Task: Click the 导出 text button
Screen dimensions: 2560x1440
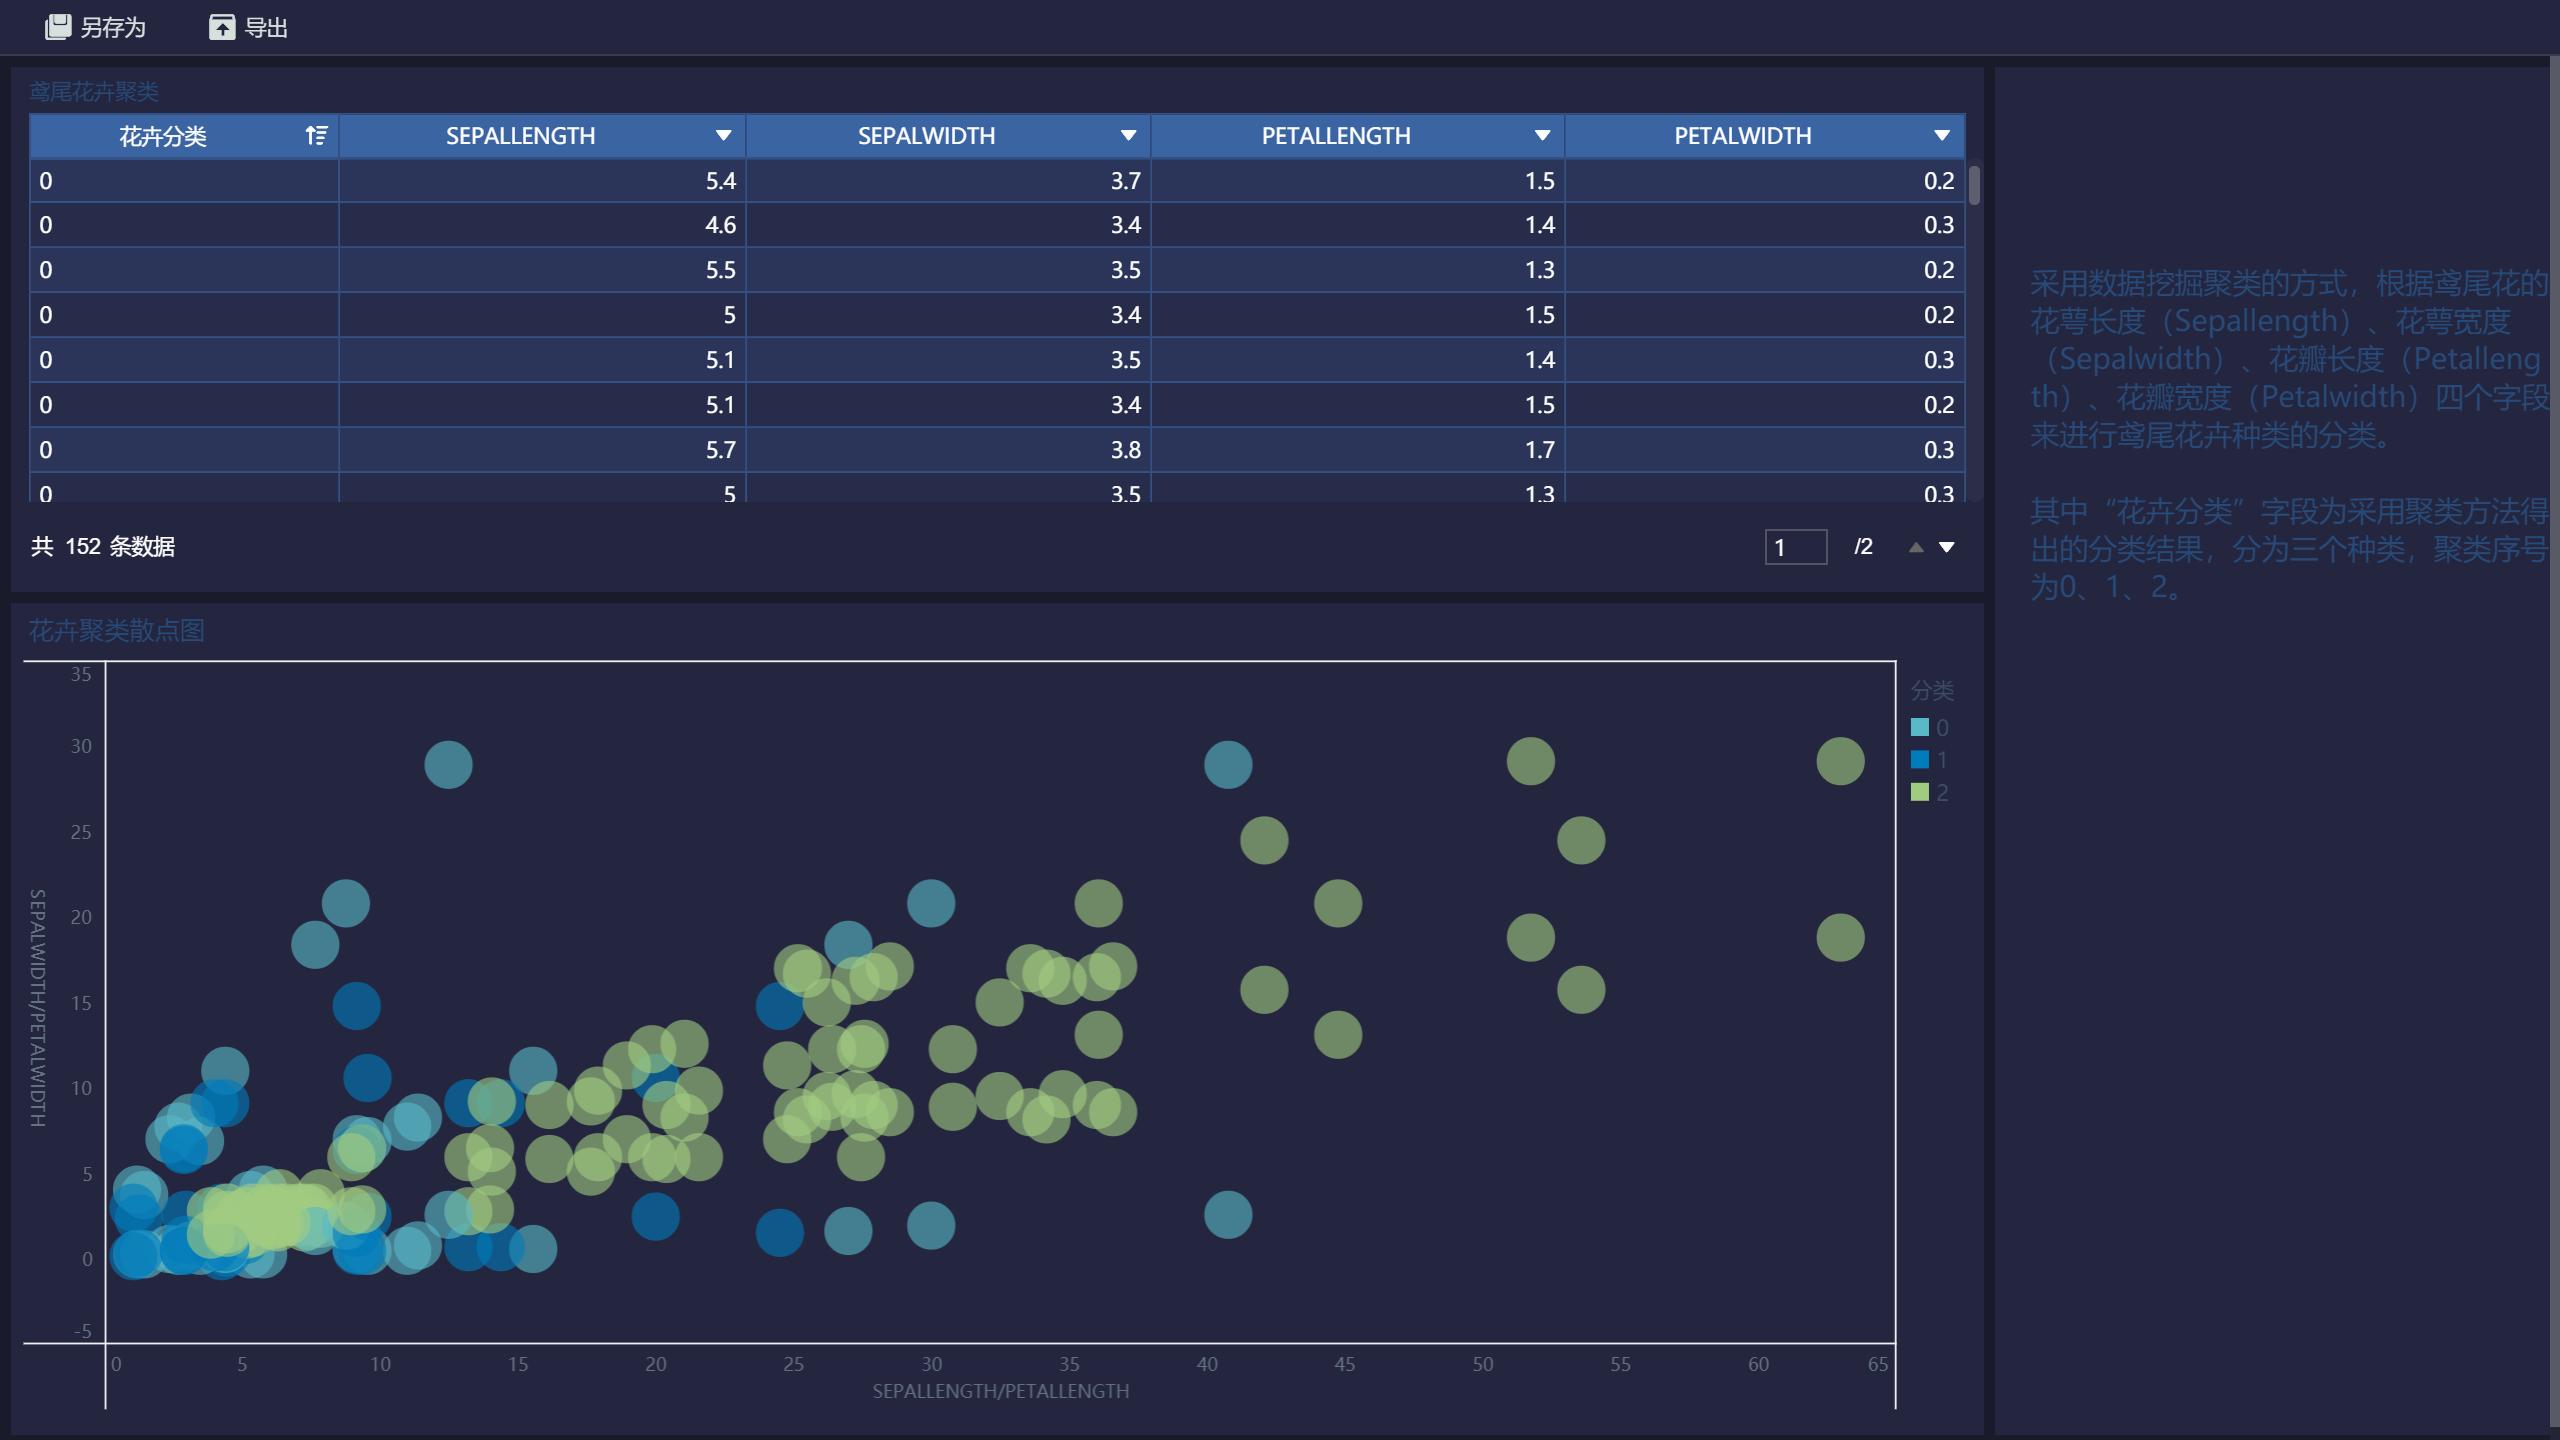Action: pos(266,27)
